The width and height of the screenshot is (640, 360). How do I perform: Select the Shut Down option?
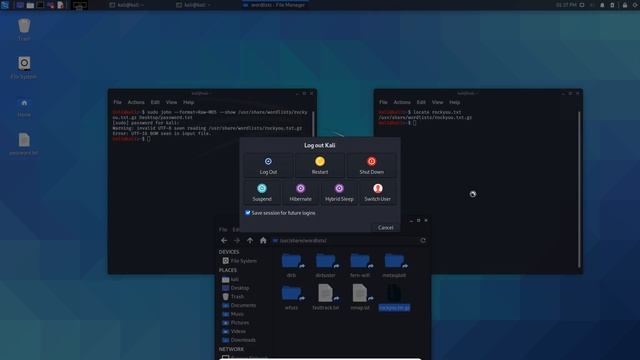[x=371, y=165]
